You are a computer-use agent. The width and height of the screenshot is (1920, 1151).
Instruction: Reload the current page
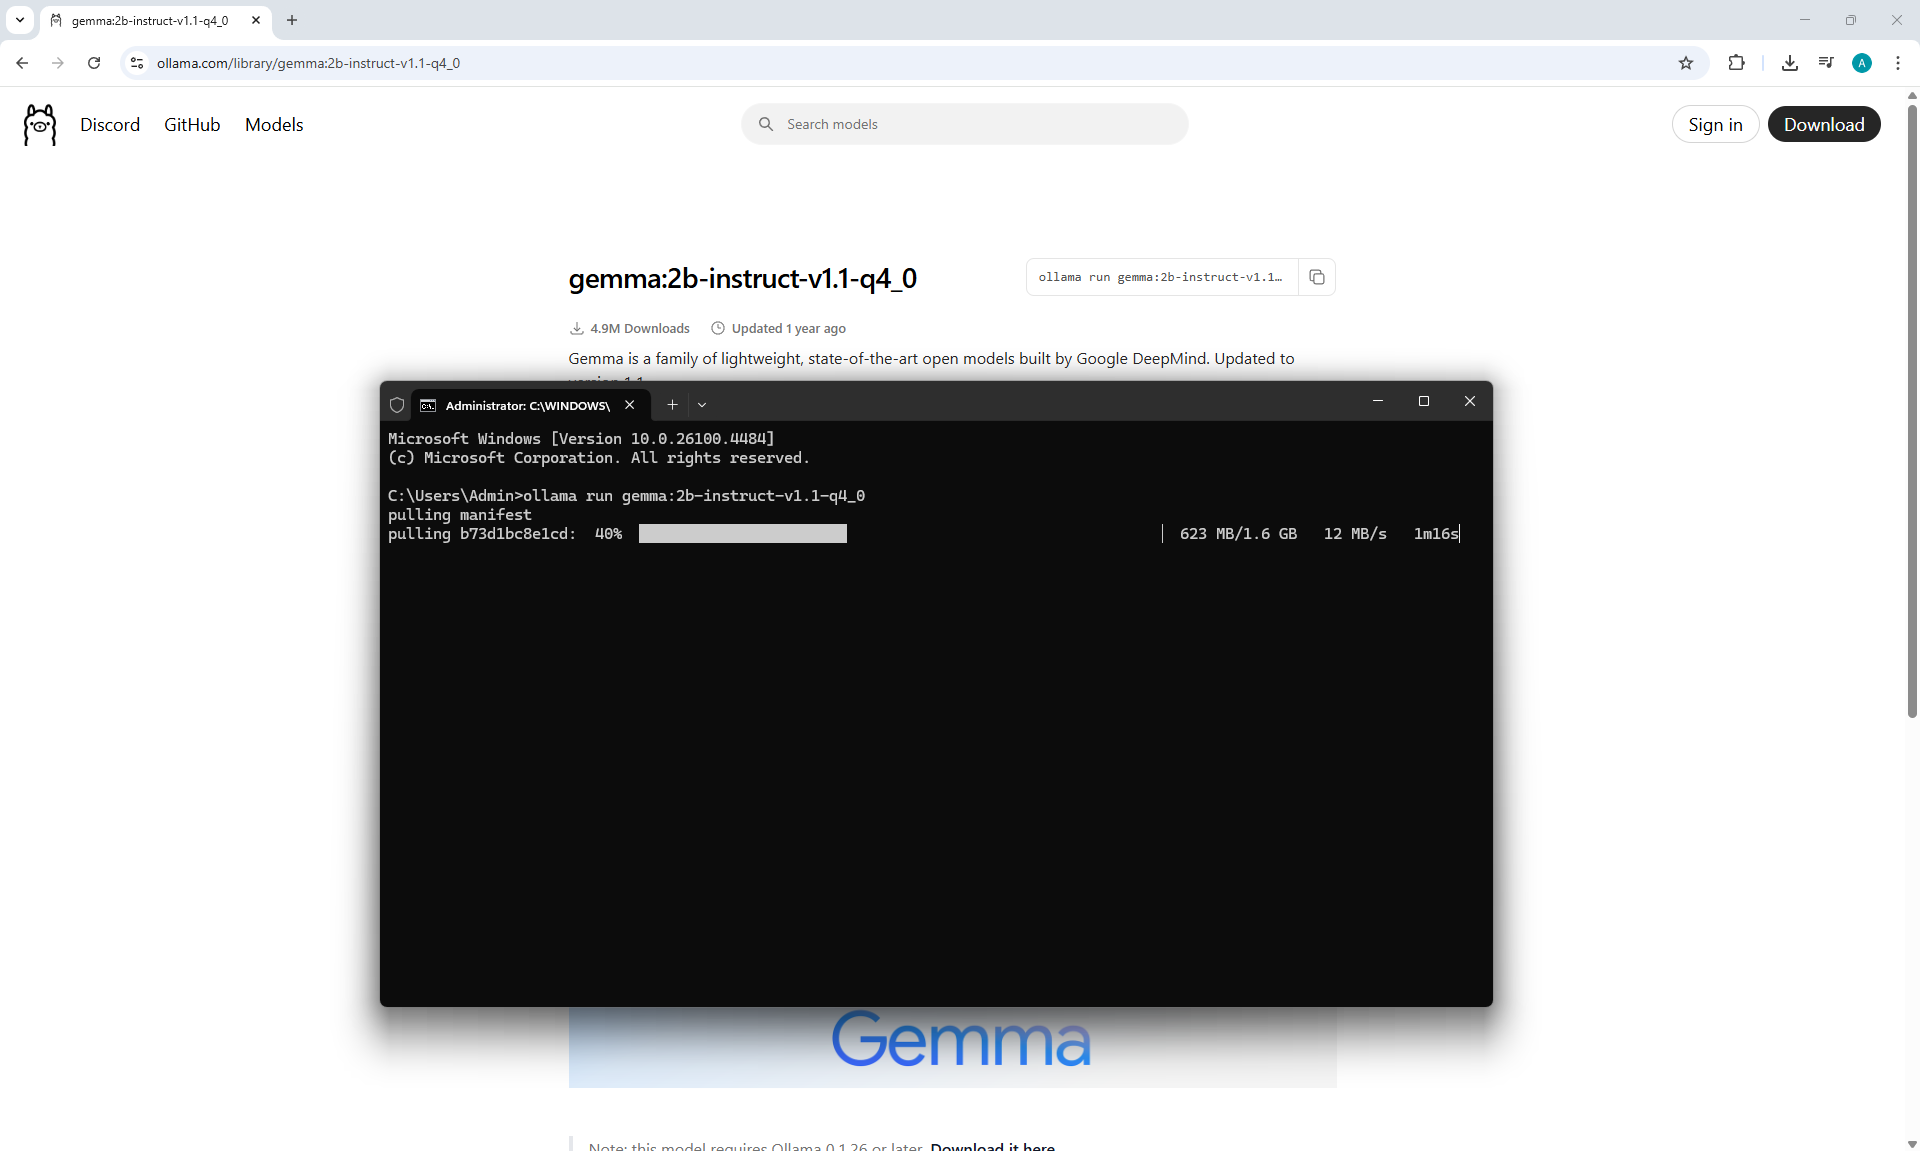pyautogui.click(x=94, y=63)
